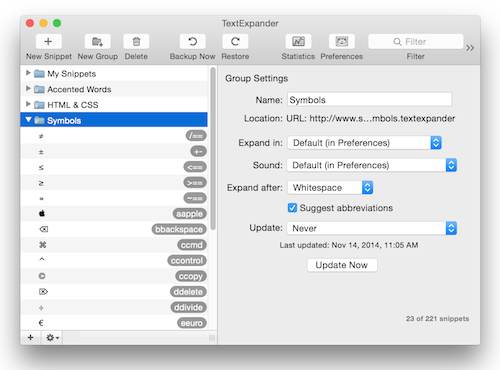The width and height of the screenshot is (500, 370).
Task: Click in the Filter search field
Action: (416, 42)
